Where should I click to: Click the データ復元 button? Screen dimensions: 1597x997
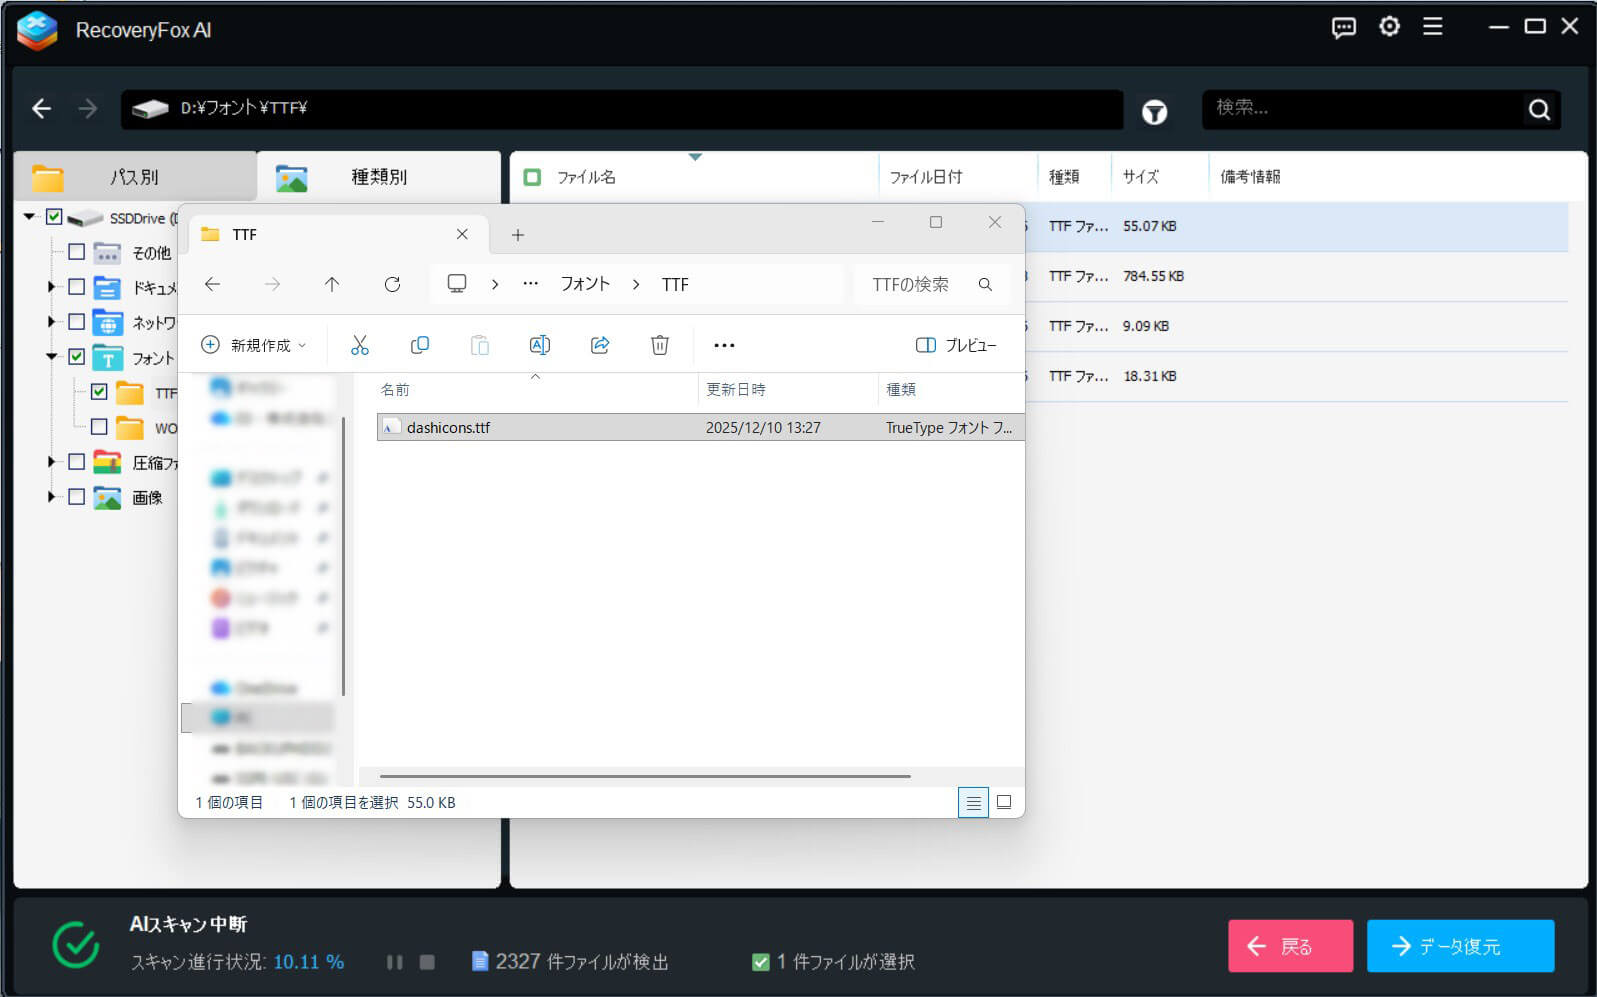pyautogui.click(x=1459, y=946)
